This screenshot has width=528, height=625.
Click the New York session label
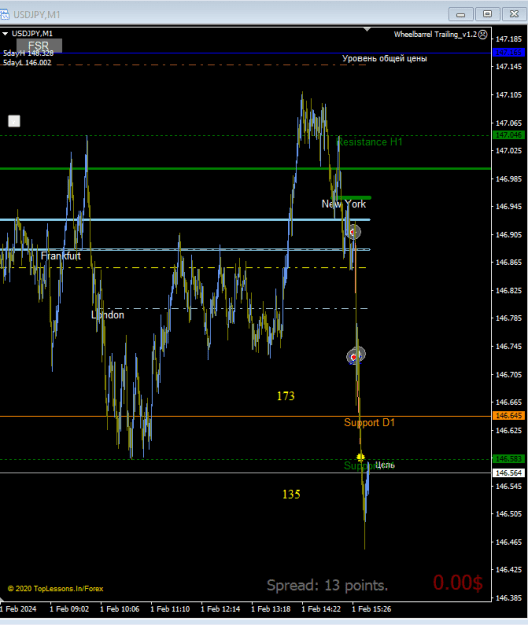click(x=343, y=204)
